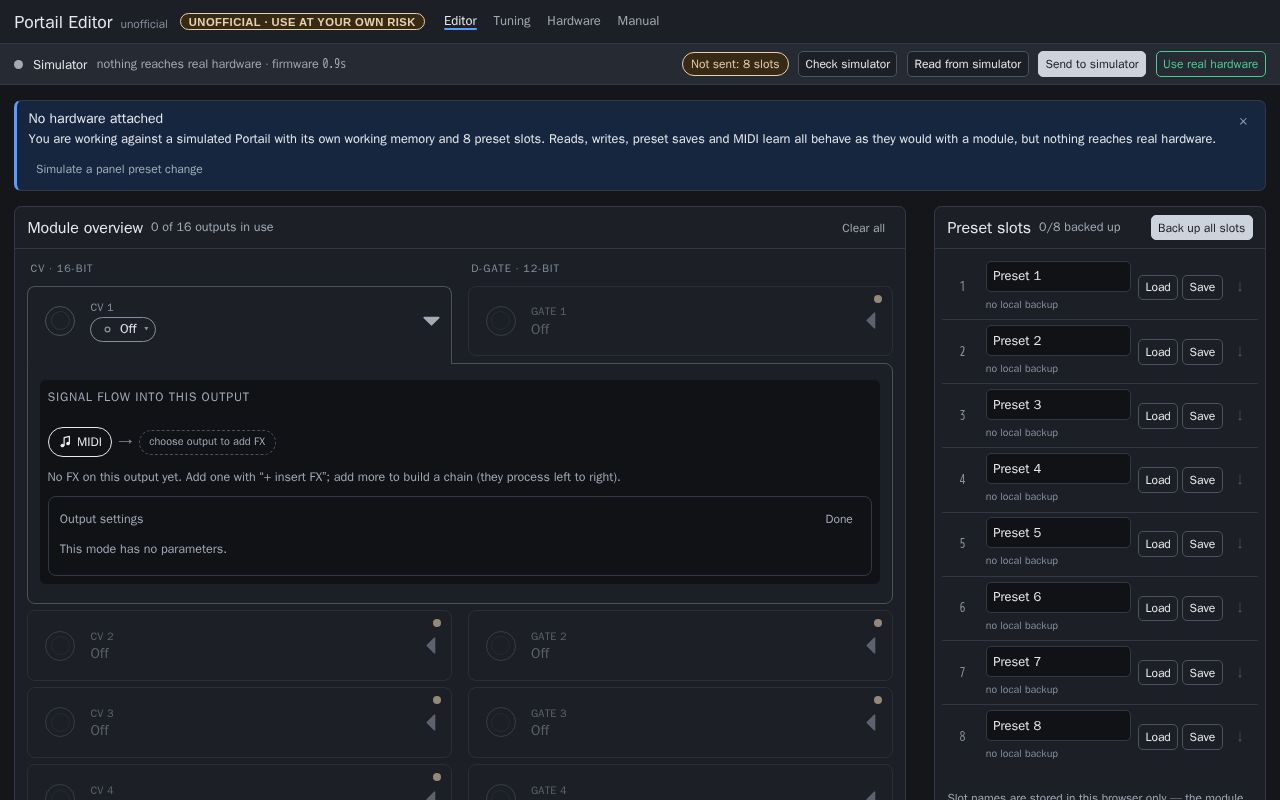Click 'UNOFFICIAL · USE AT YOUR OWN RISK' badge
Screen dimensions: 1280x800
coord(302,21)
